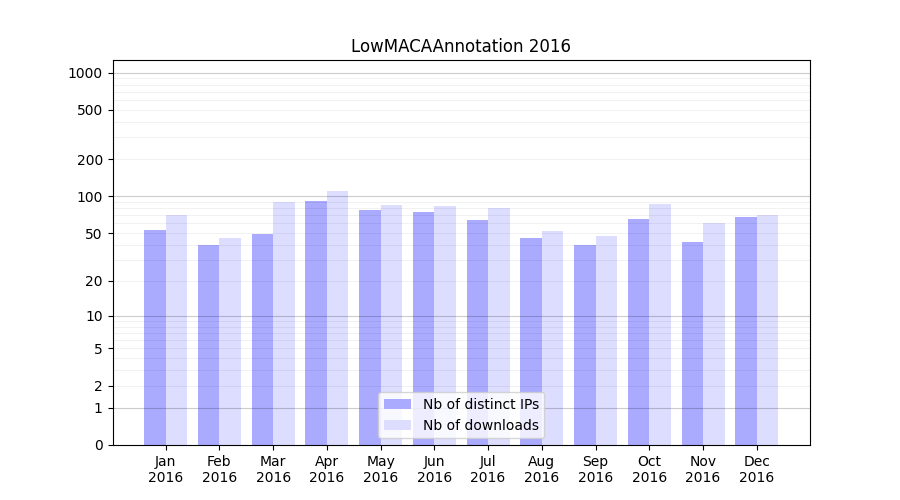Click the 'Nb of distinct IPs' legend label
Image resolution: width=900 pixels, height=500 pixels.
pyautogui.click(x=480, y=404)
